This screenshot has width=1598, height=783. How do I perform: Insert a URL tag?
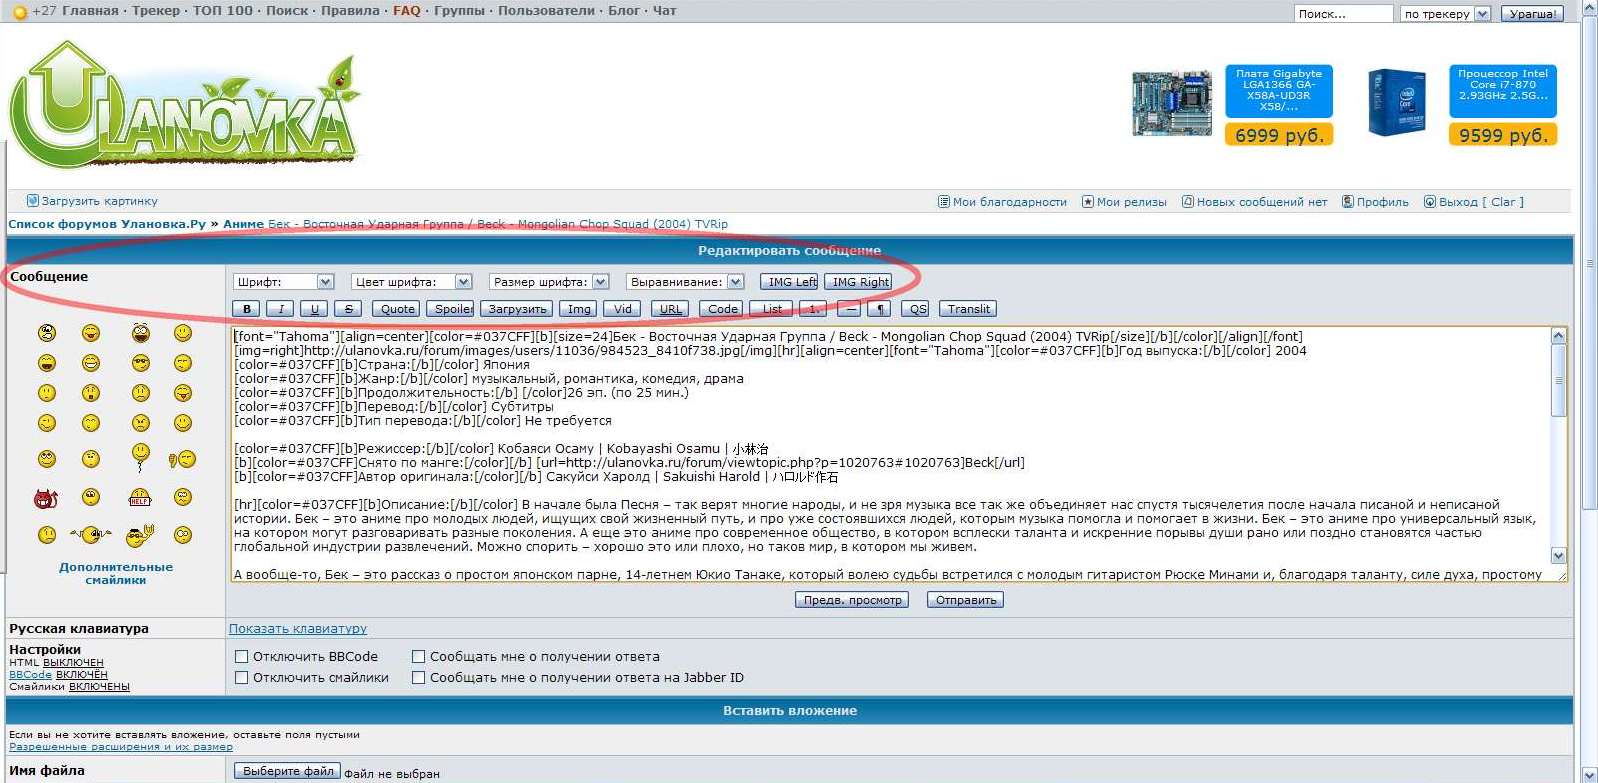coord(671,309)
